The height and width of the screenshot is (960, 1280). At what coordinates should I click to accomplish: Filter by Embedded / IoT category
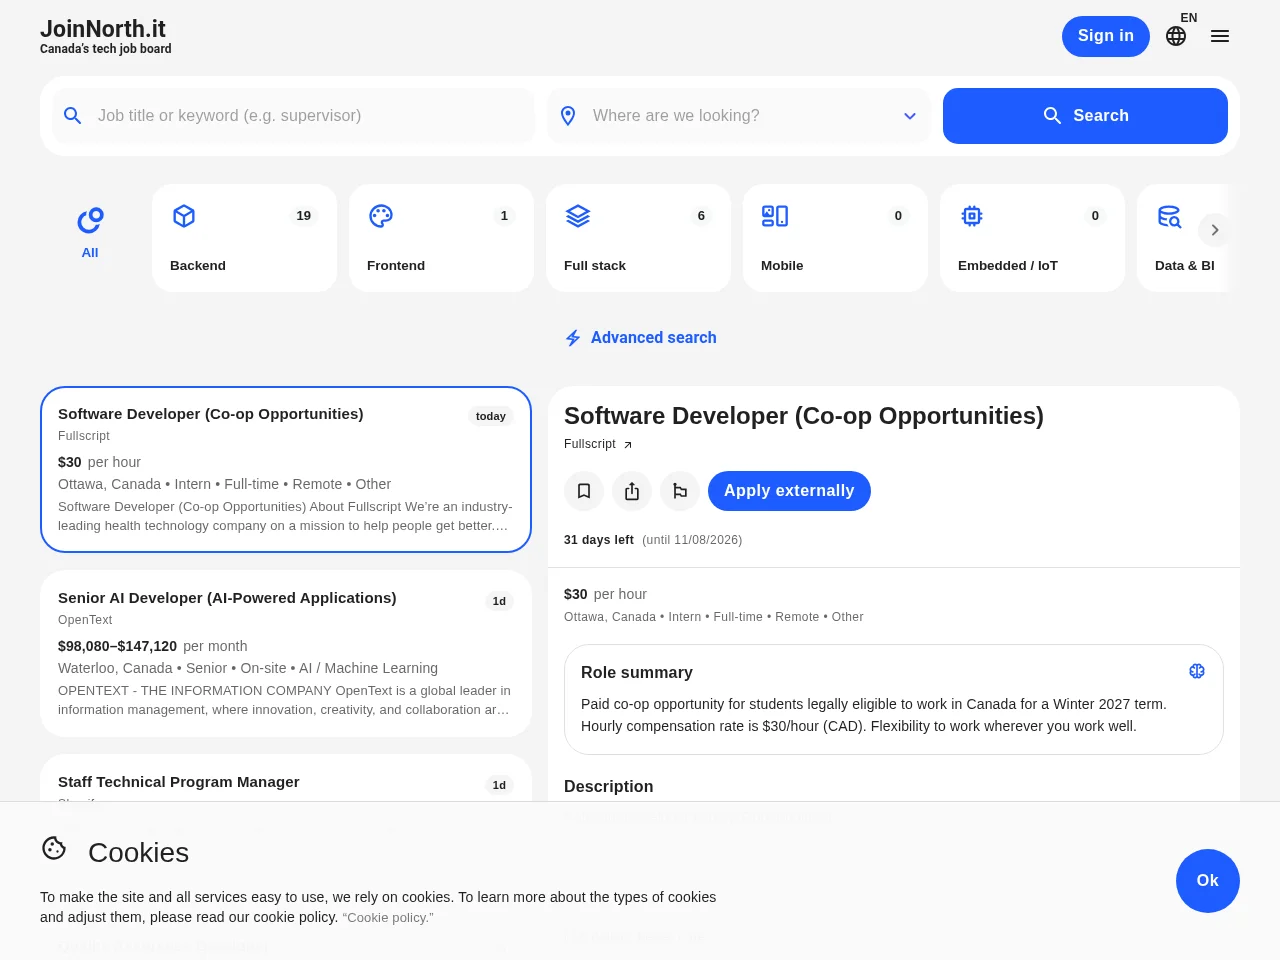coord(1032,238)
